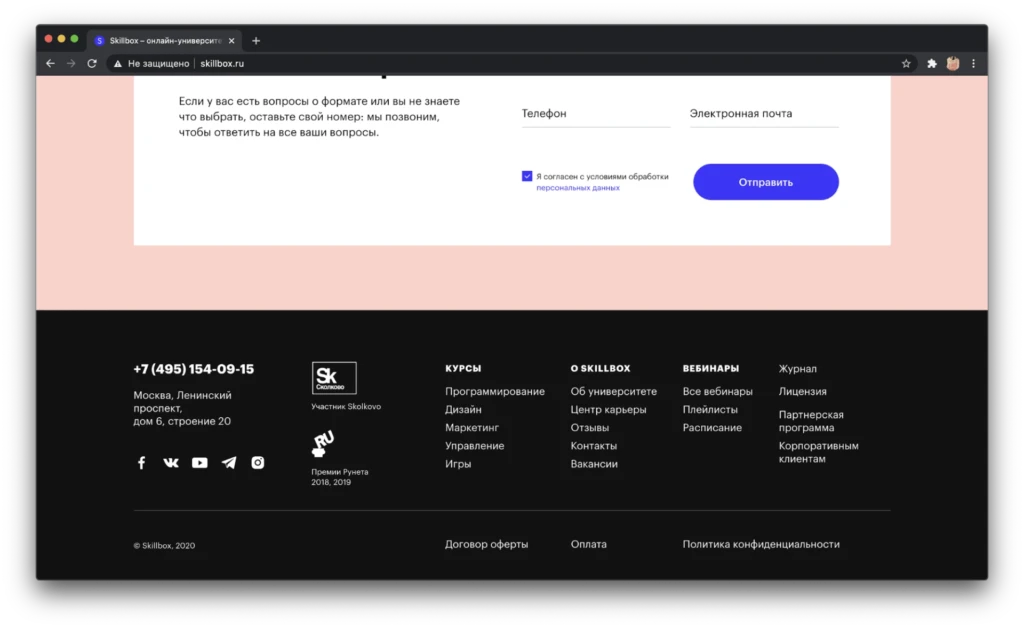
Task: Open the Telegram paper-plane icon
Action: pyautogui.click(x=229, y=463)
